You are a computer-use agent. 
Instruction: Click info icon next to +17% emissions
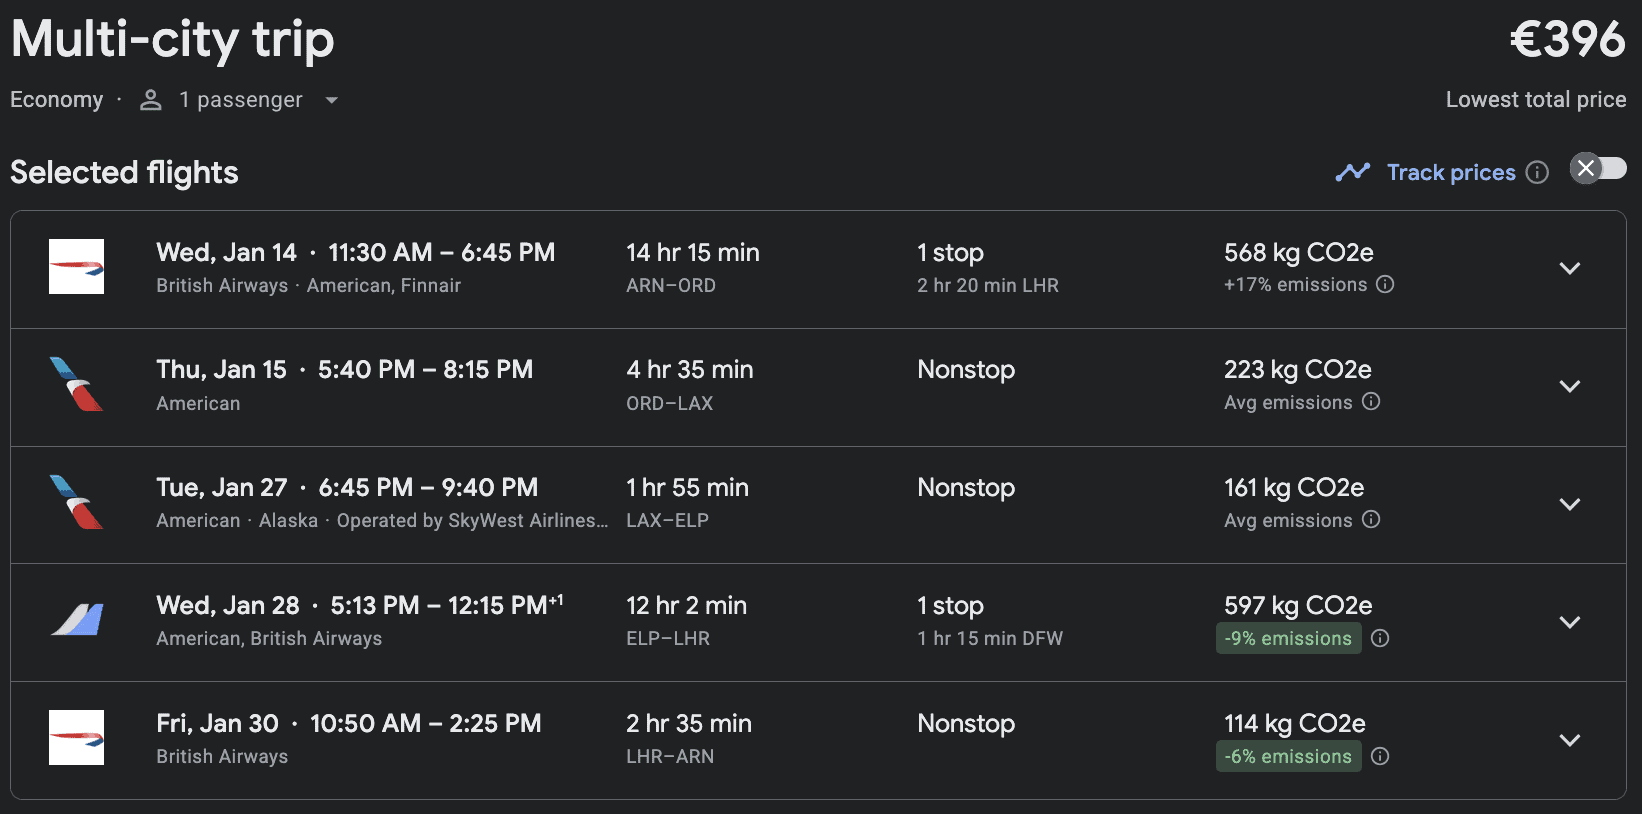point(1385,284)
